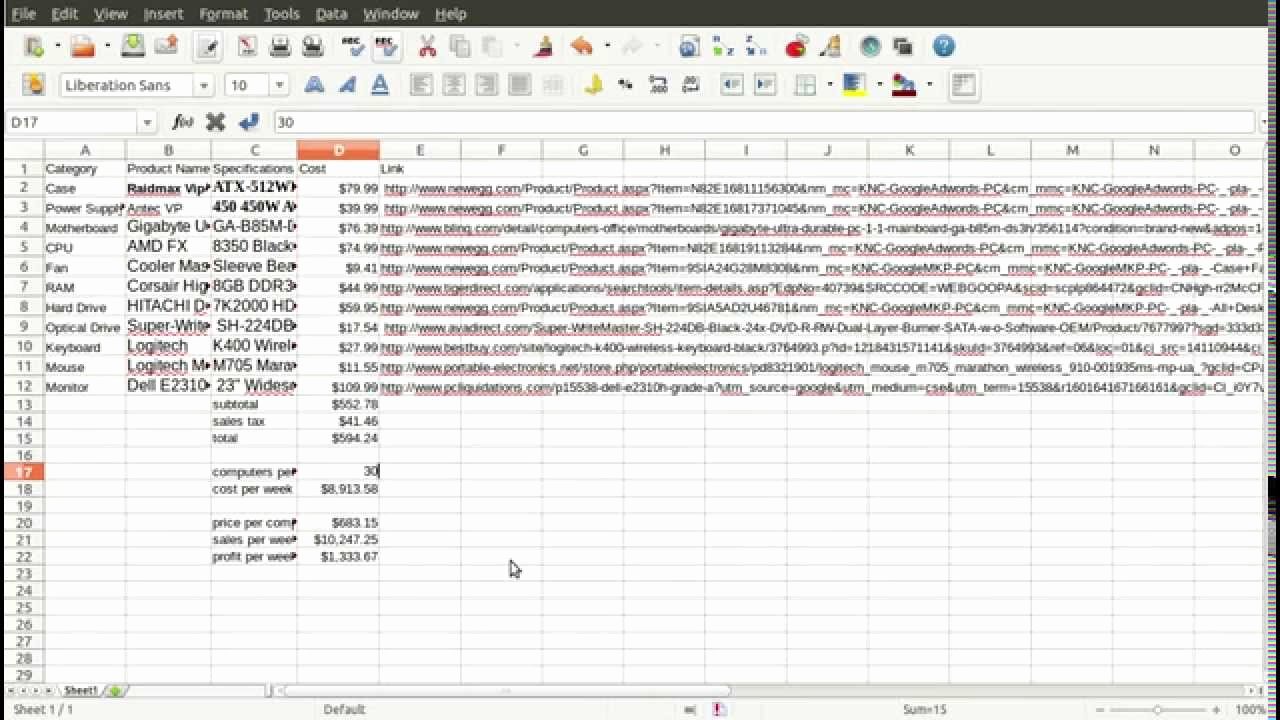Image resolution: width=1280 pixels, height=720 pixels.
Task: Open the Print Preview
Action: (x=311, y=46)
